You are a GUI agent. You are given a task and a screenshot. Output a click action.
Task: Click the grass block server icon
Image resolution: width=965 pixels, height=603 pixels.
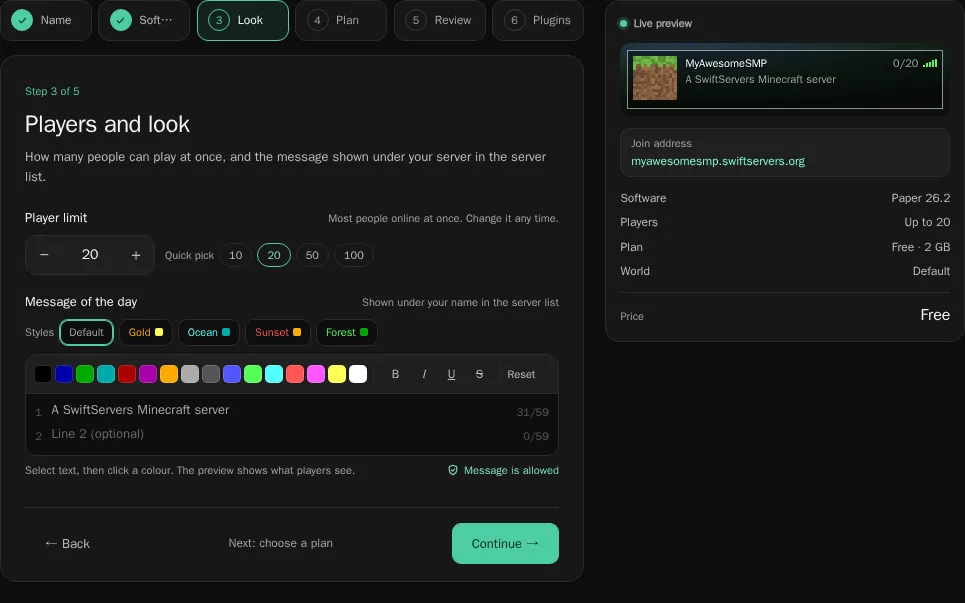tap(655, 78)
